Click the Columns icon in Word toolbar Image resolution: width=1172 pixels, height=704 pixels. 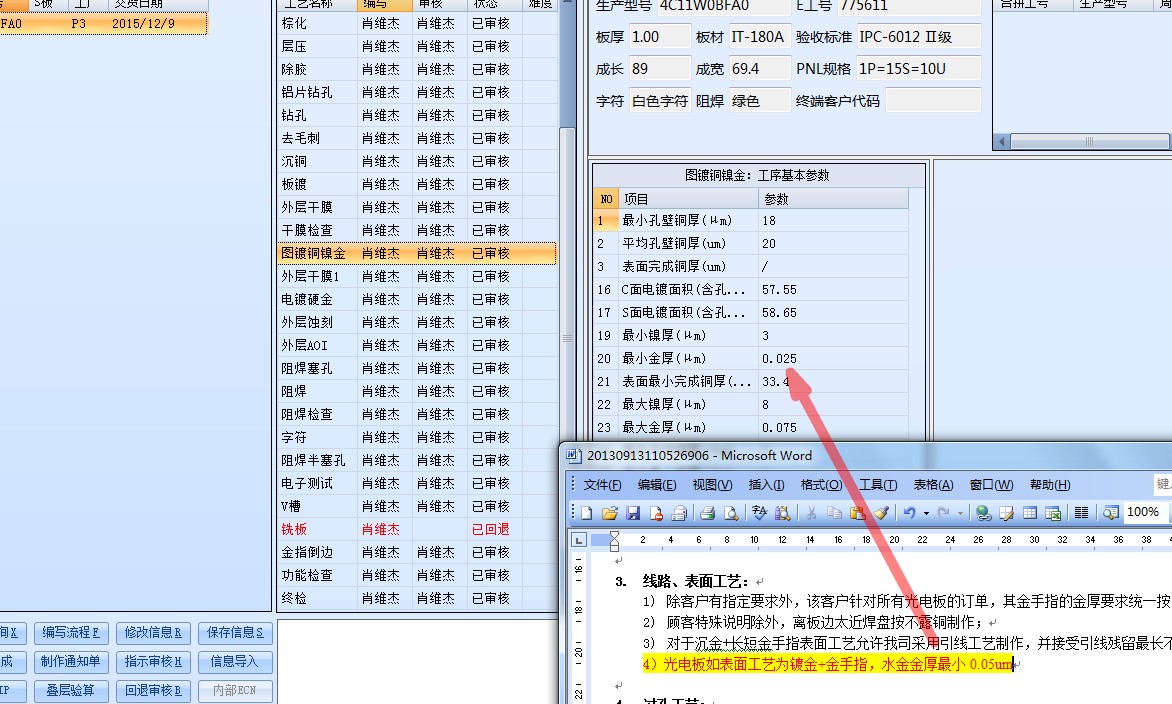(x=1082, y=513)
